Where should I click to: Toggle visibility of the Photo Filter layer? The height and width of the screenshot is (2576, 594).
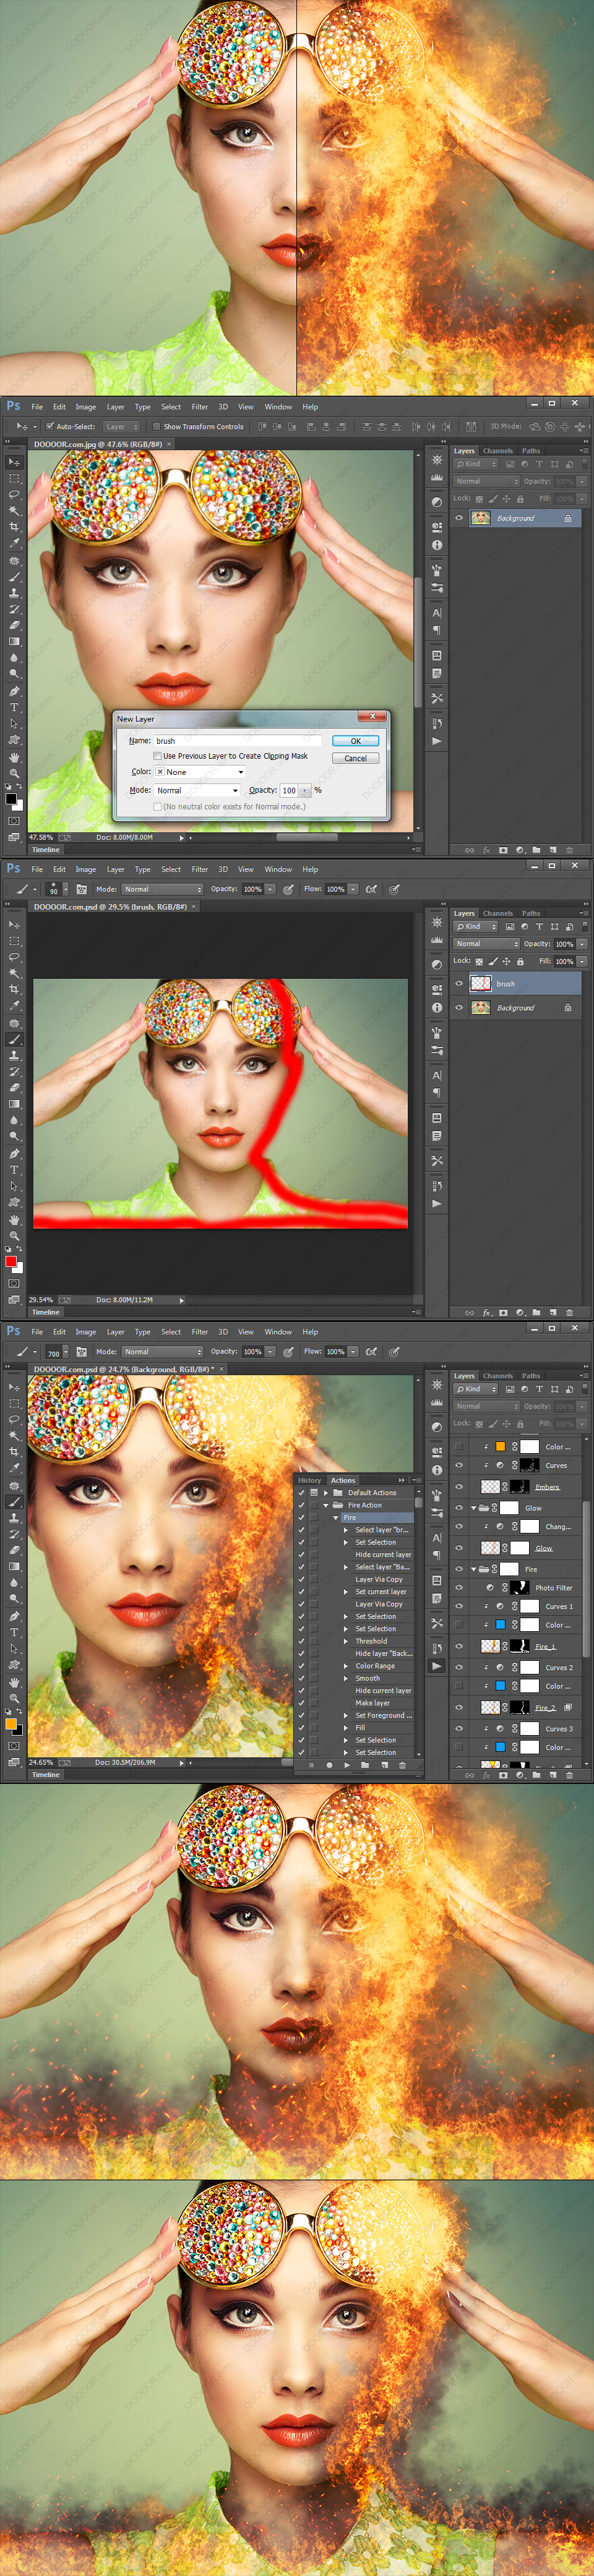[x=459, y=1587]
